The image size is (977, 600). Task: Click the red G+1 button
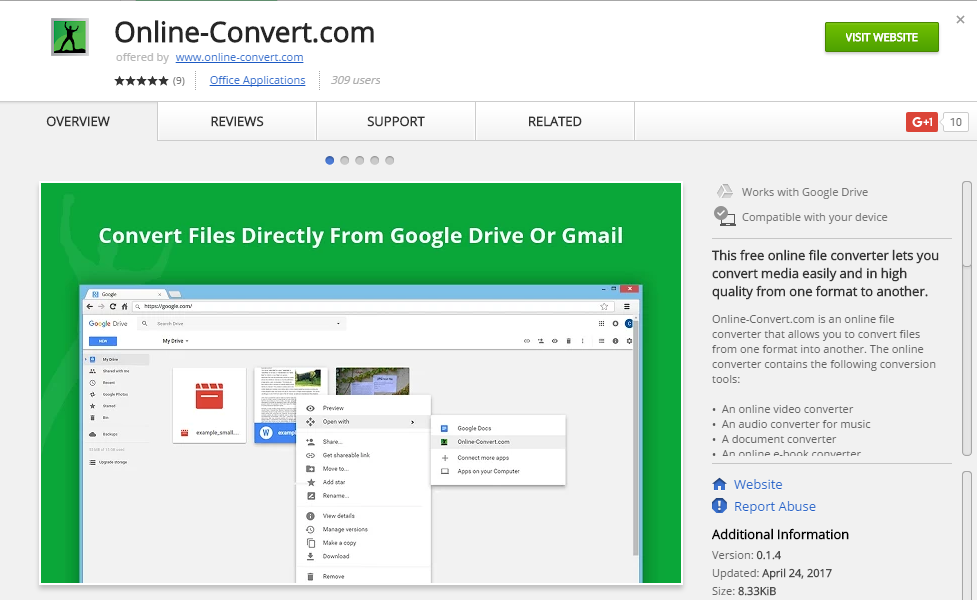[x=922, y=122]
